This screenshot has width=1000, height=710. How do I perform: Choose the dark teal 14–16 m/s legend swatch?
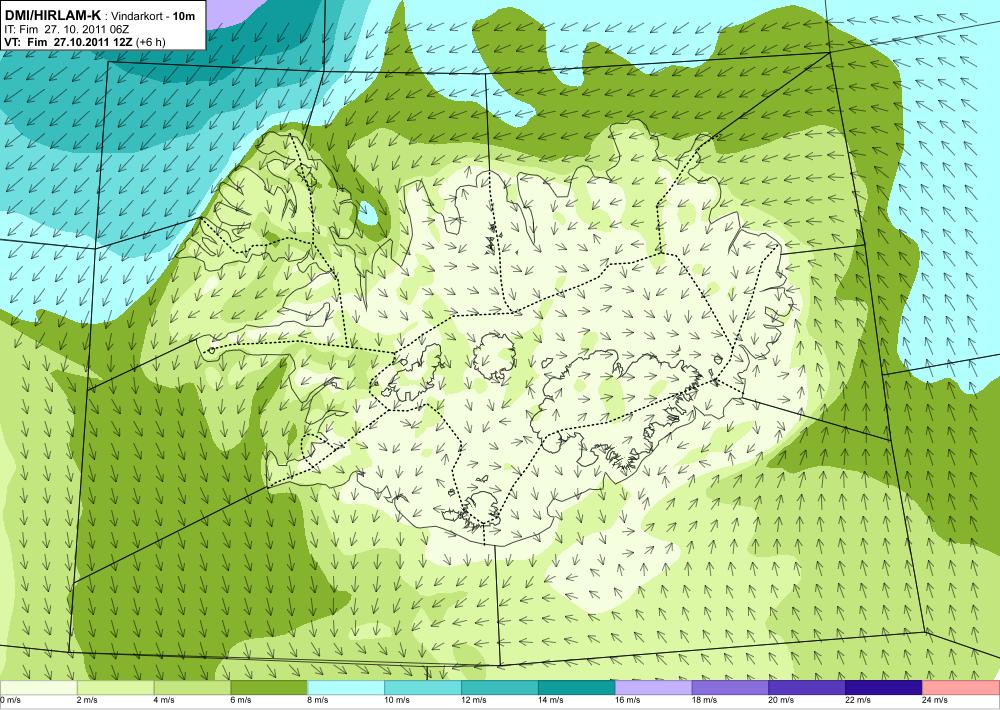[577, 688]
